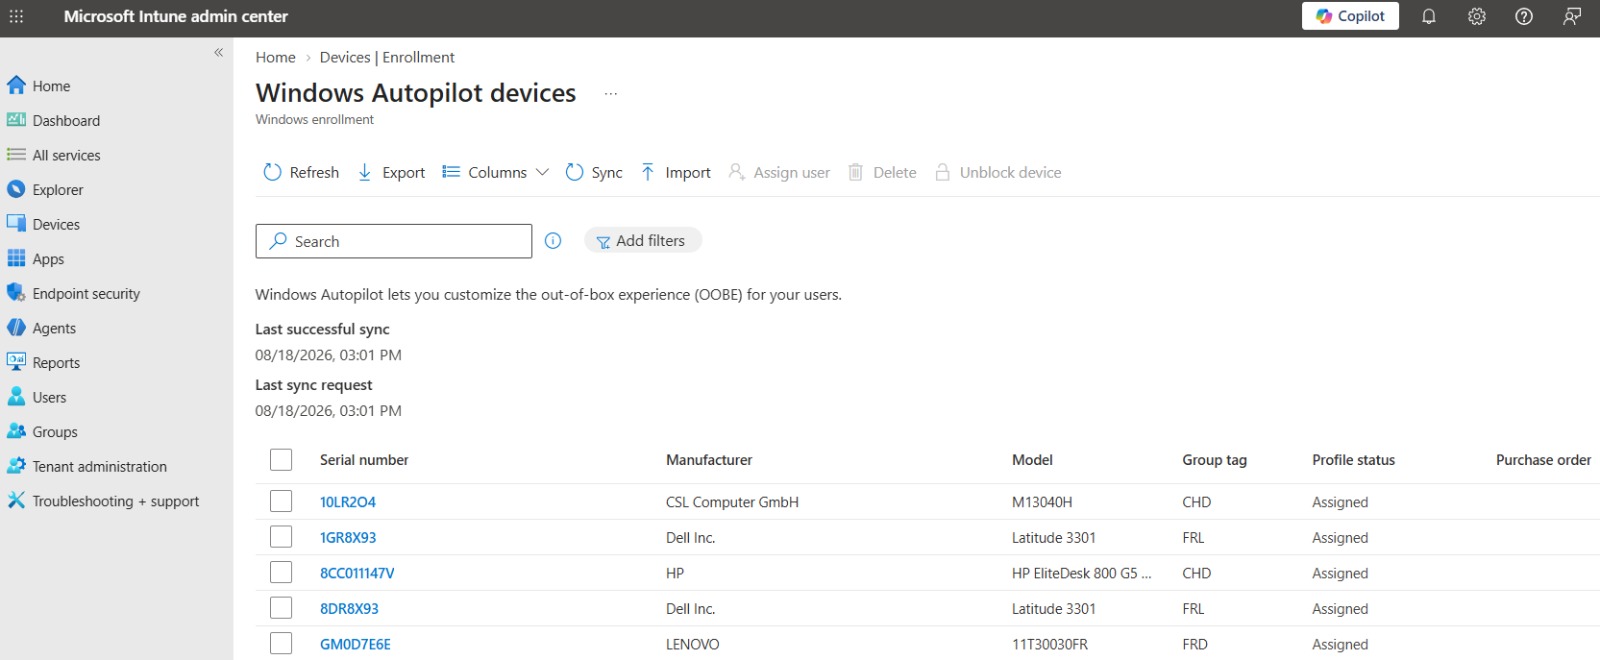Click the Devices | Enrollment breadcrumb
Viewport: 1600px width, 660px height.
point(387,57)
